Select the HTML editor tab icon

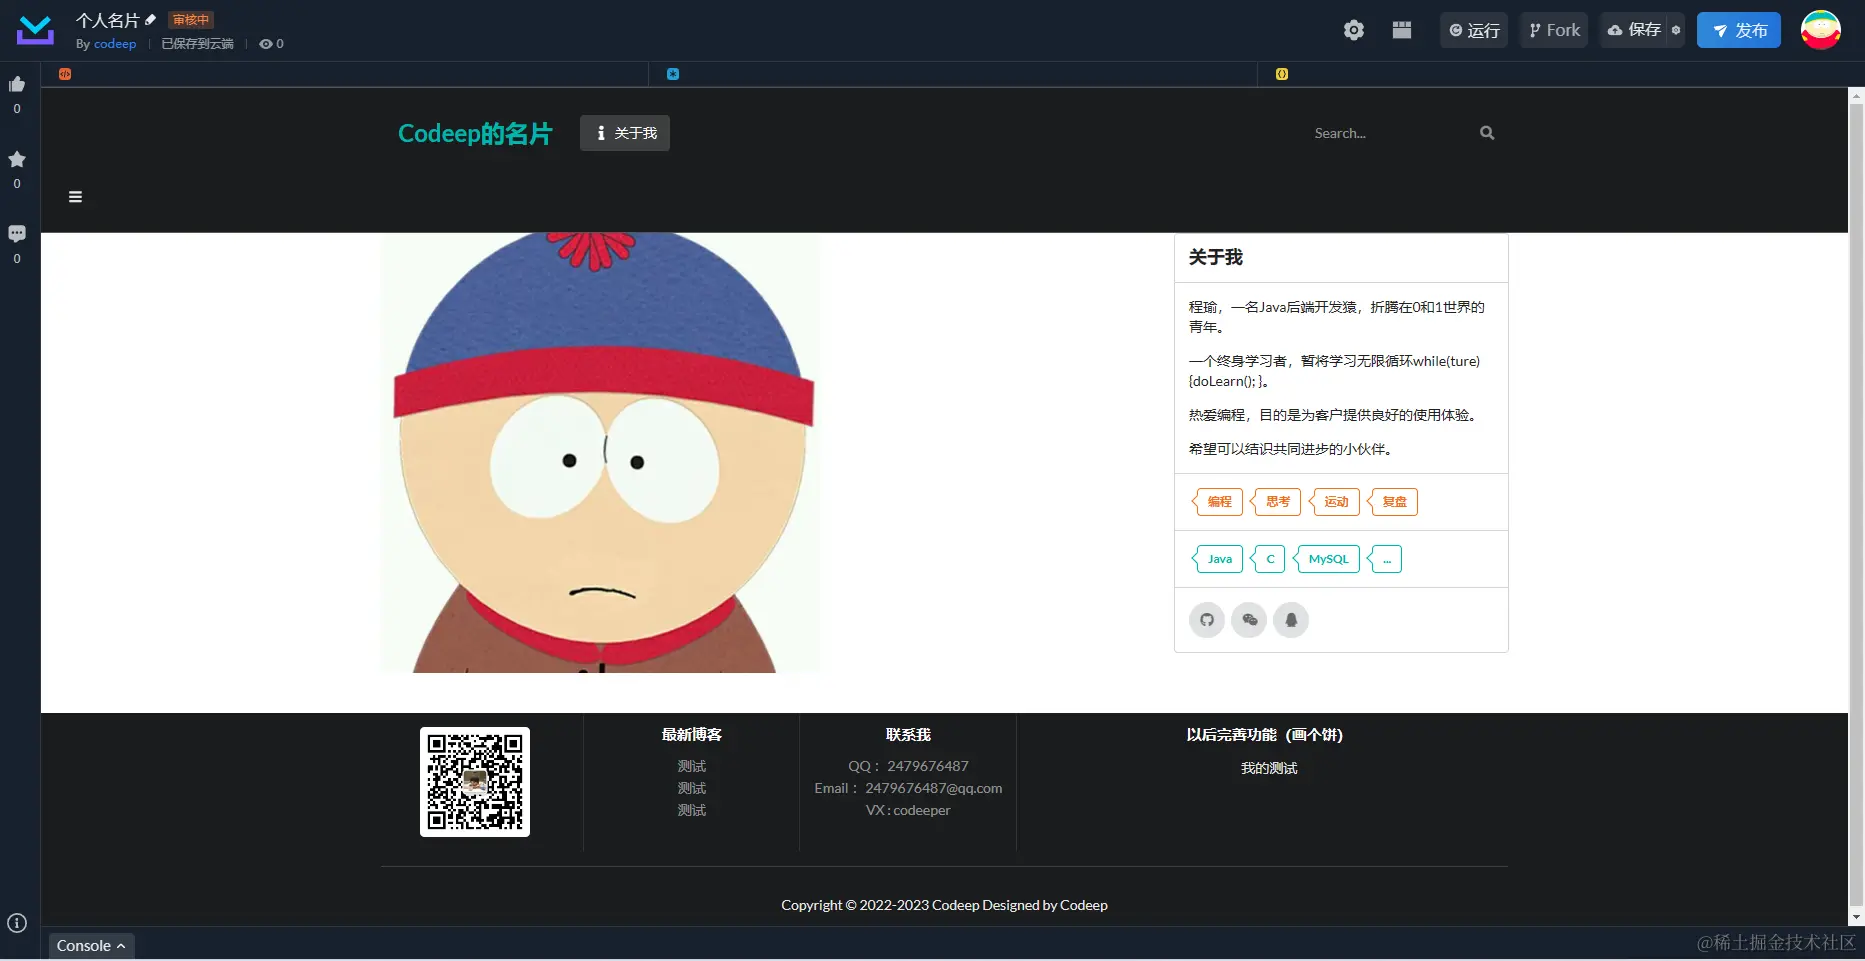click(x=65, y=74)
